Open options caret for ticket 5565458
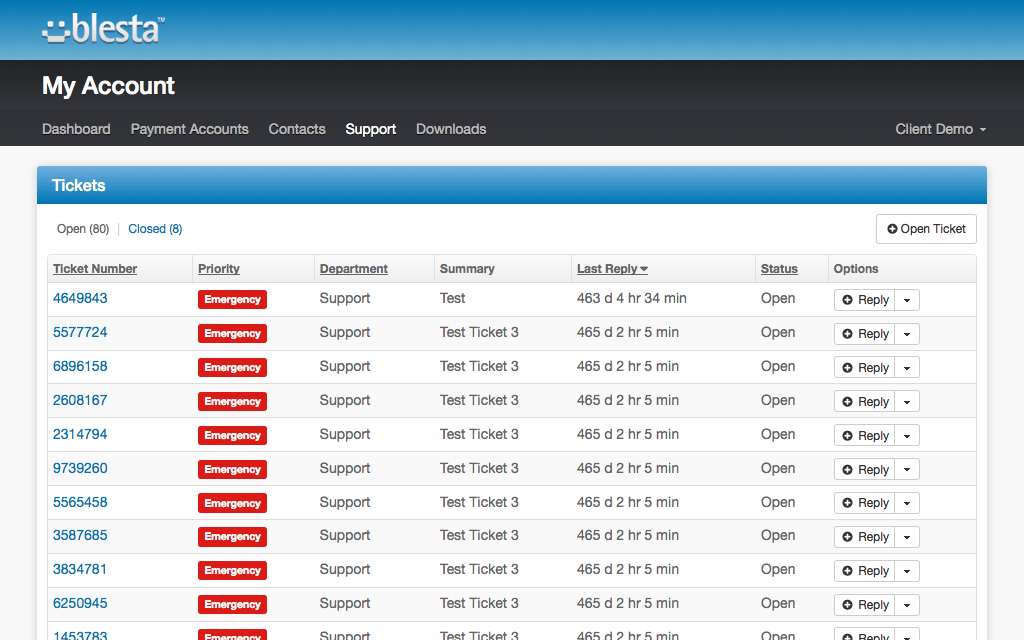Image resolution: width=1024 pixels, height=640 pixels. (x=906, y=503)
